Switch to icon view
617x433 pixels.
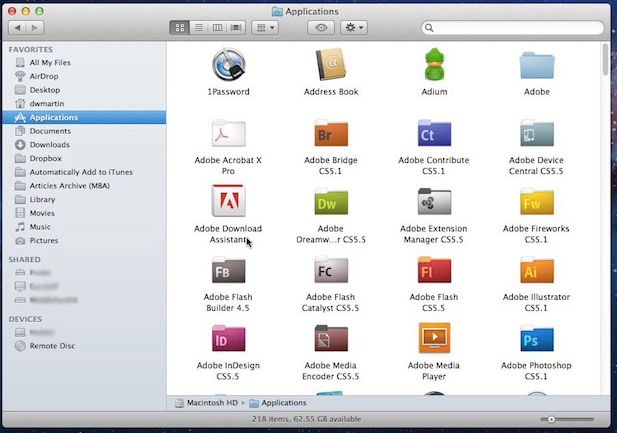[179, 28]
